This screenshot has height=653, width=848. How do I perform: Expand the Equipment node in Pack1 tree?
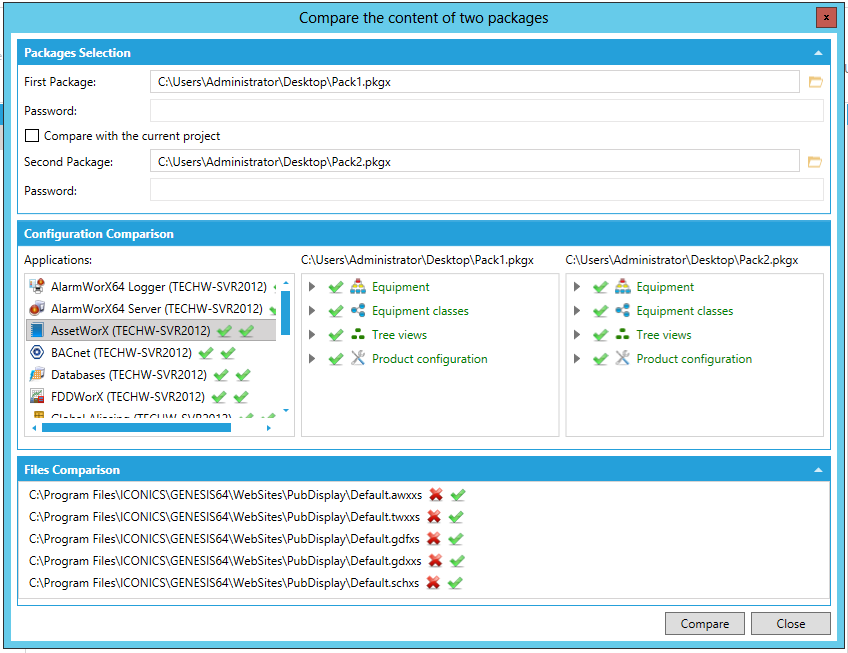(x=312, y=287)
